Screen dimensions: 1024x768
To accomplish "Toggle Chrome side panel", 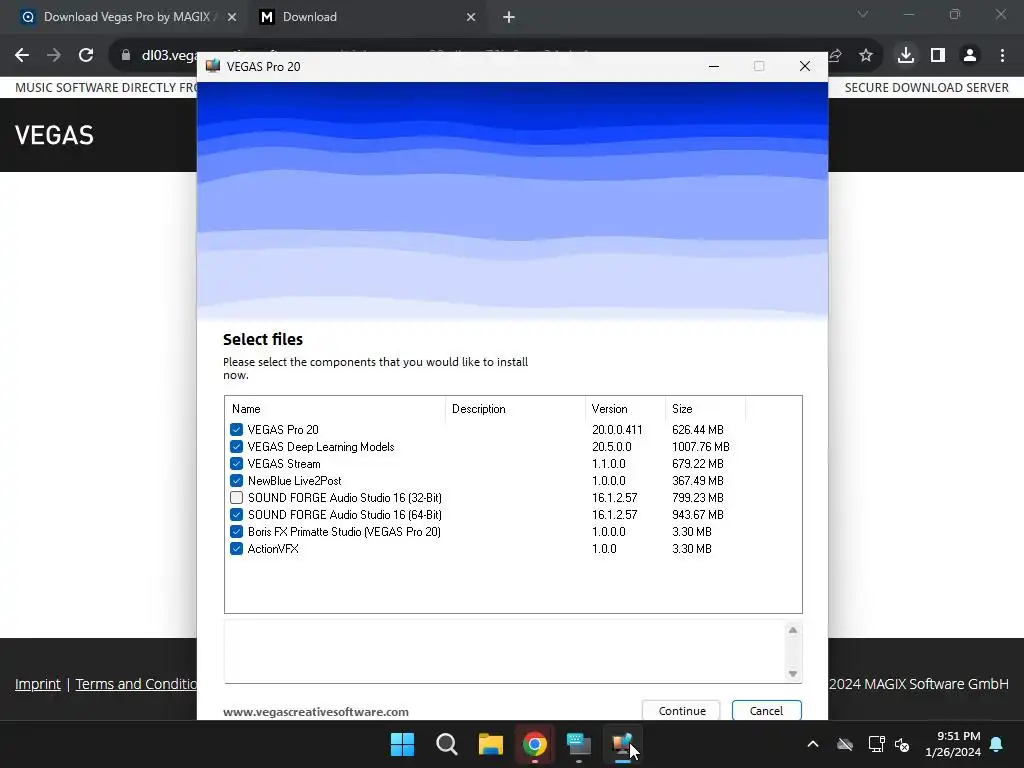I will tap(938, 56).
